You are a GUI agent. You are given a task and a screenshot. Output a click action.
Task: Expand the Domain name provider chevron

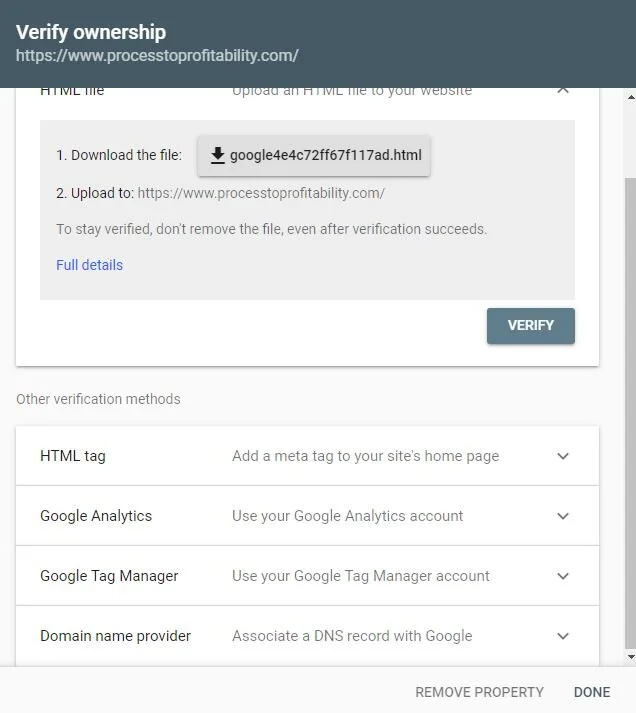point(563,636)
